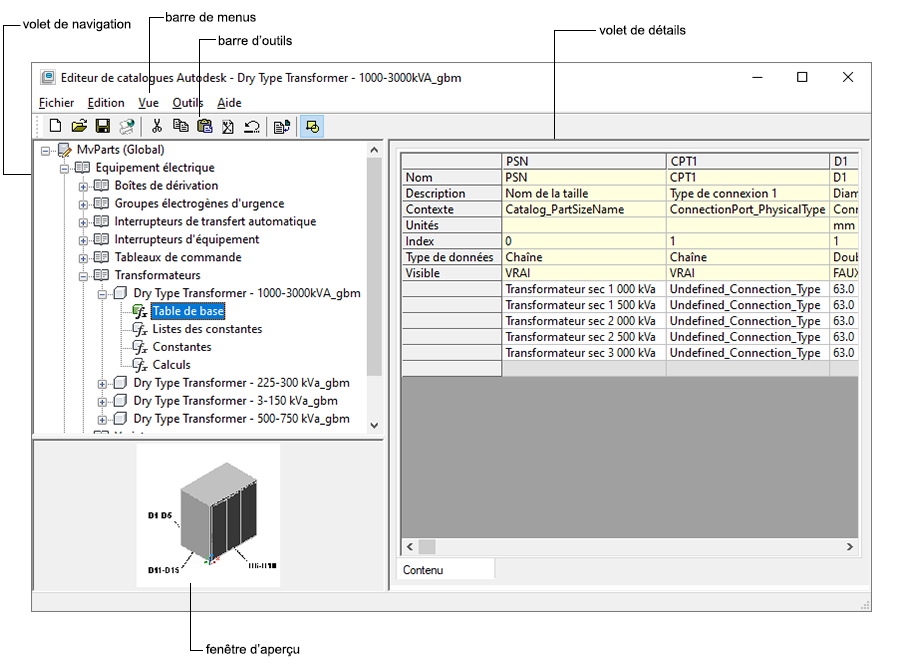This screenshot has height=669, width=904.
Task: Expand Dry Type Transformer 500-750 kVa_gbm node
Action: click(x=102, y=420)
